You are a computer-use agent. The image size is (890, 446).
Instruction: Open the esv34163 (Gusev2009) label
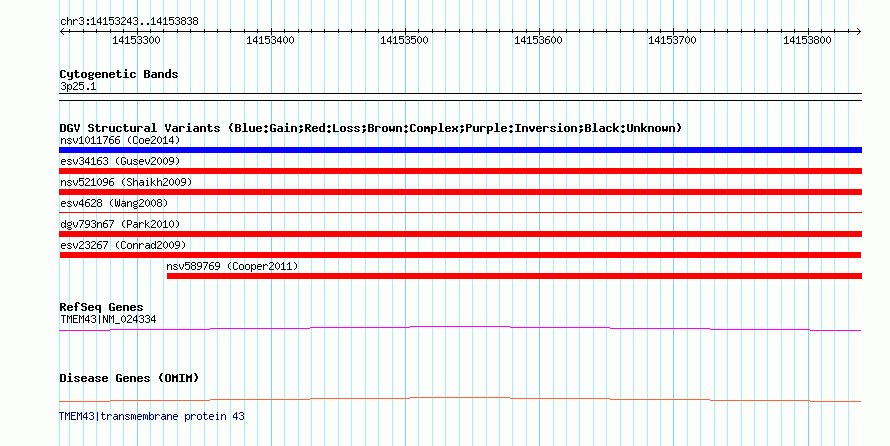[120, 161]
